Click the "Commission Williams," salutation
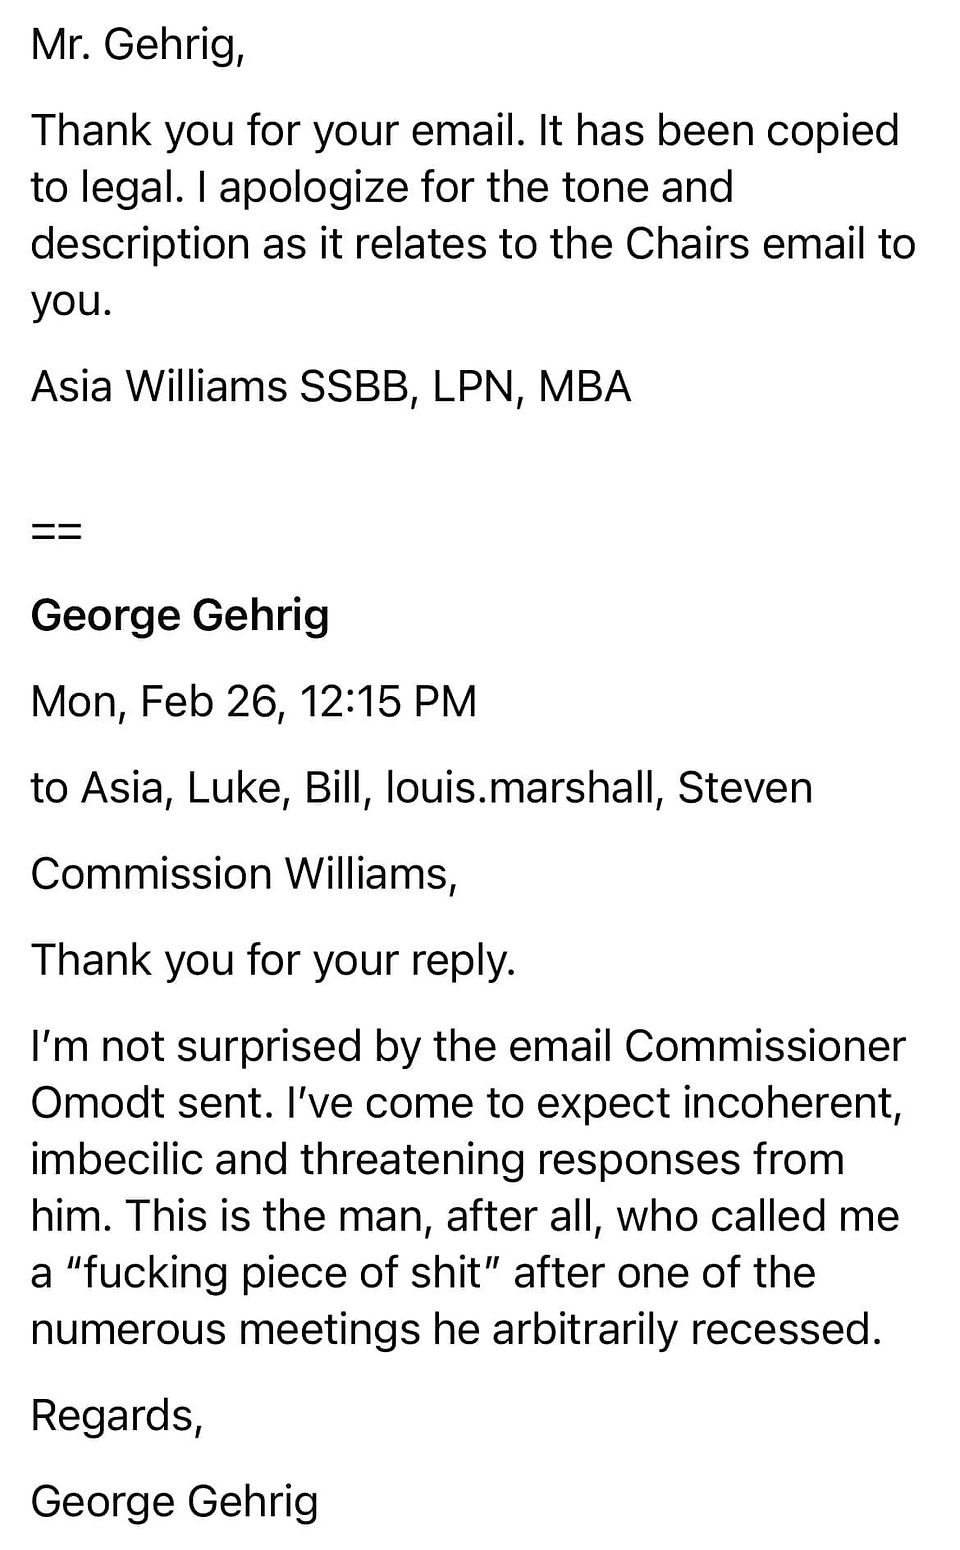 click(x=244, y=873)
